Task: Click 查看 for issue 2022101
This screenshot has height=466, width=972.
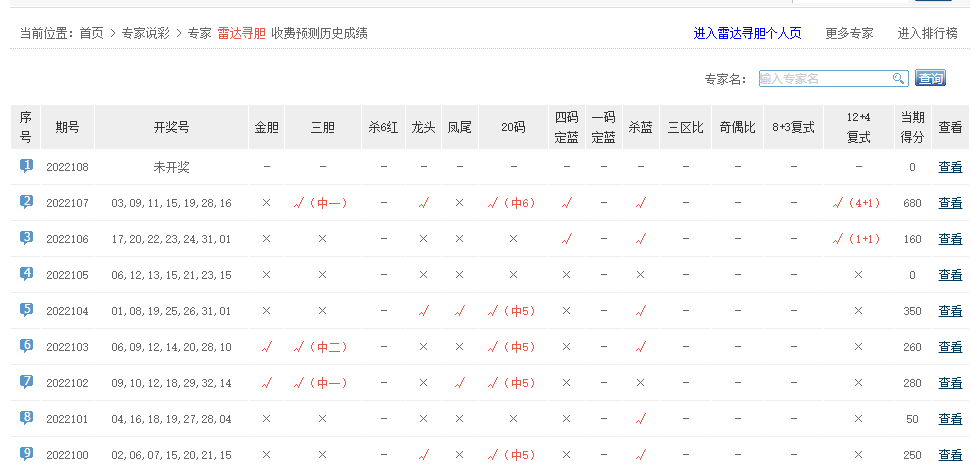Action: point(950,419)
